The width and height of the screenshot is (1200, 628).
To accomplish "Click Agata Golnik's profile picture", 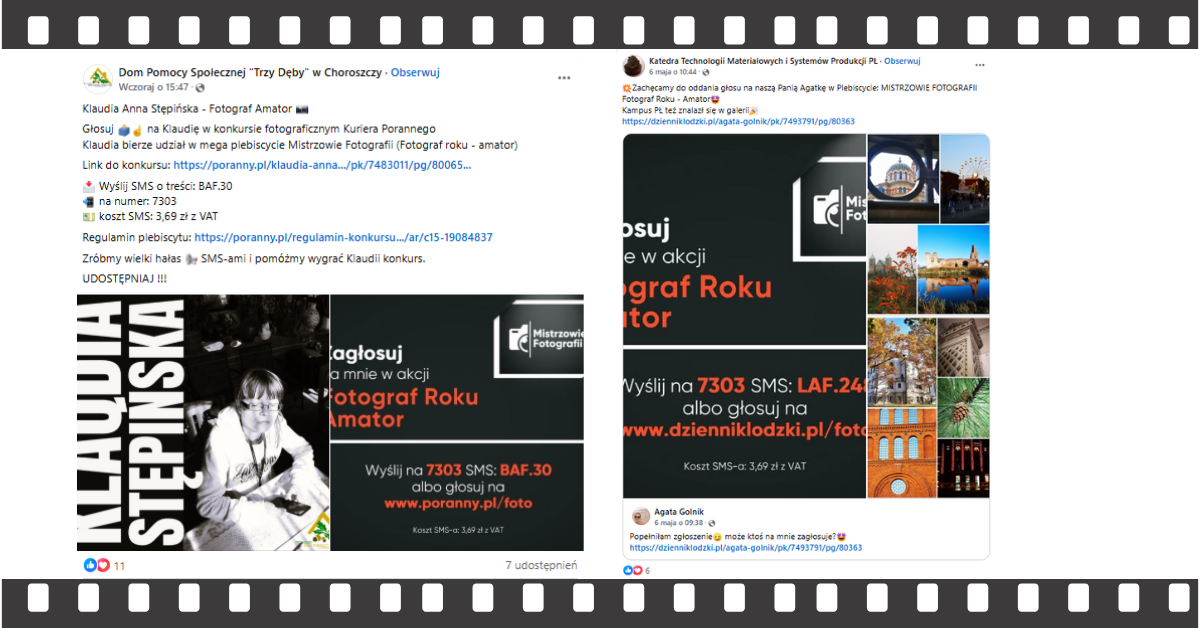I will point(640,516).
